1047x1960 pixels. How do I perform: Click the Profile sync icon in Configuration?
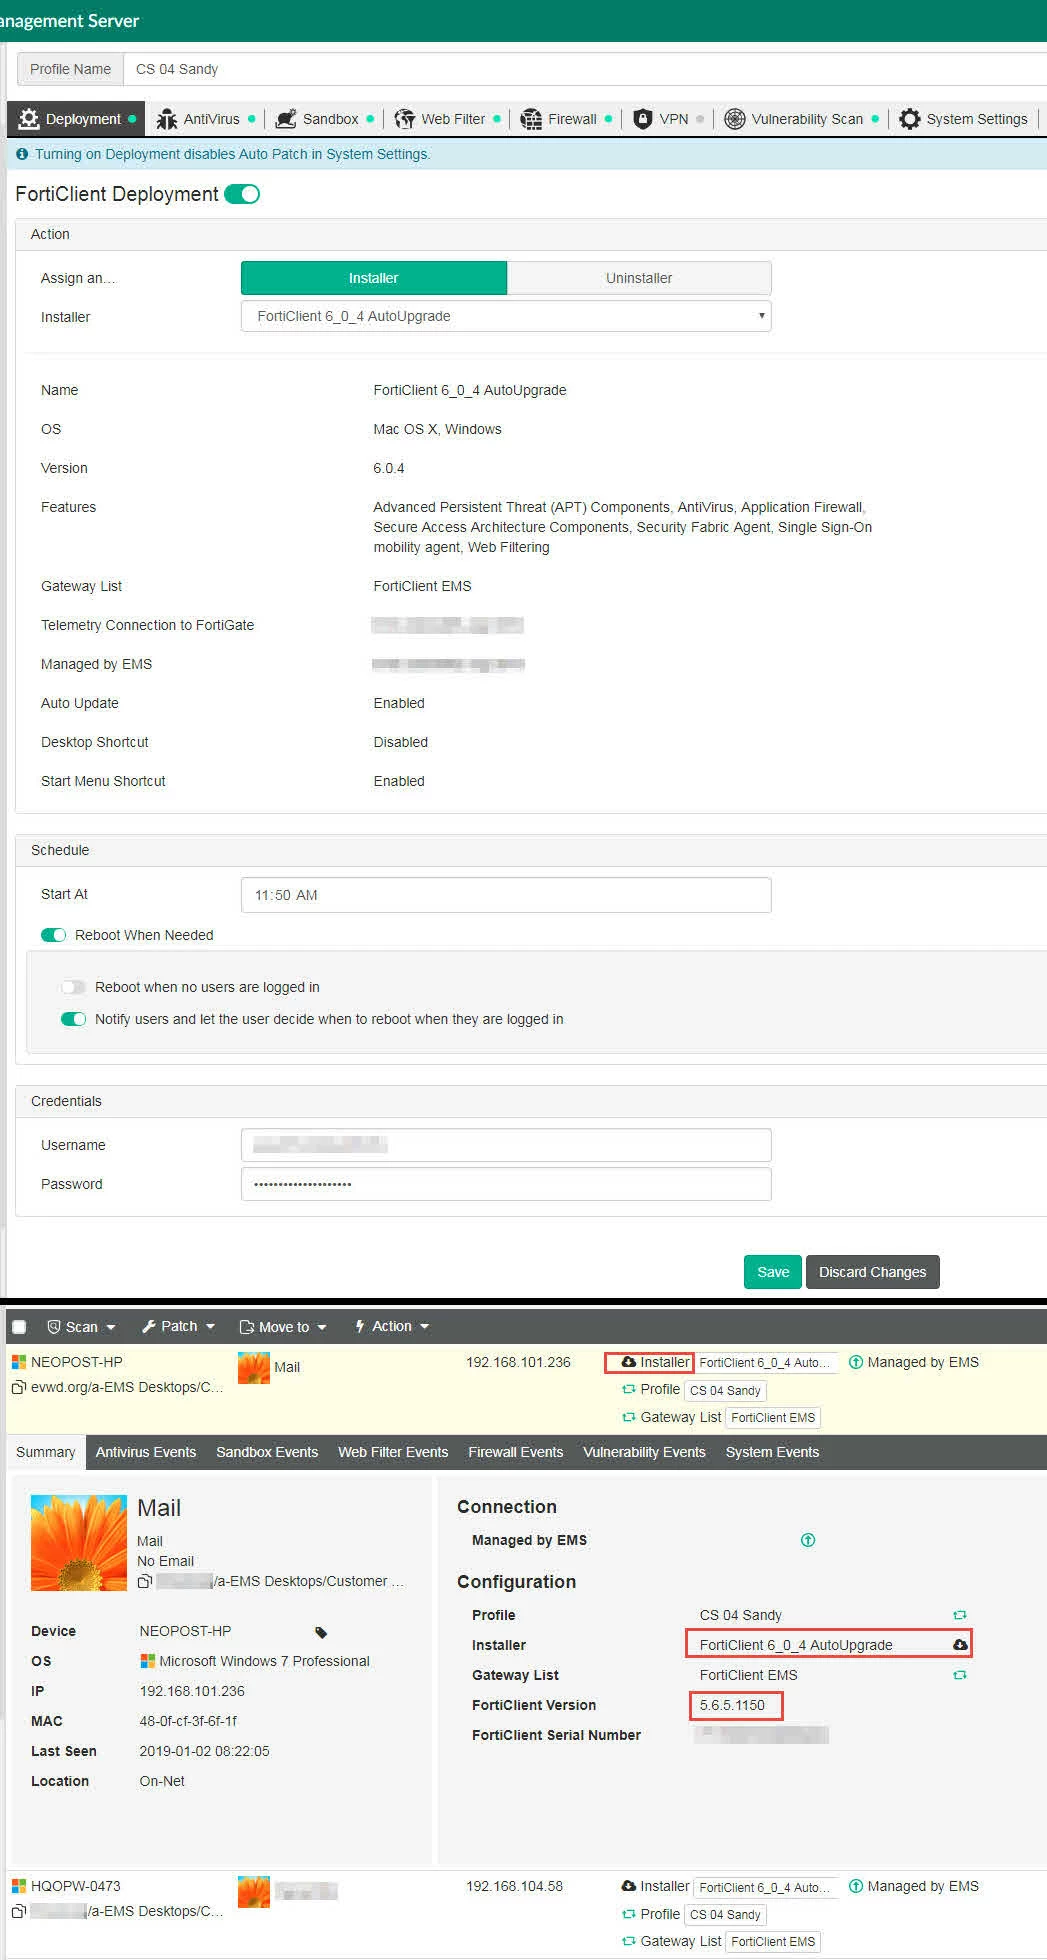click(x=960, y=1615)
